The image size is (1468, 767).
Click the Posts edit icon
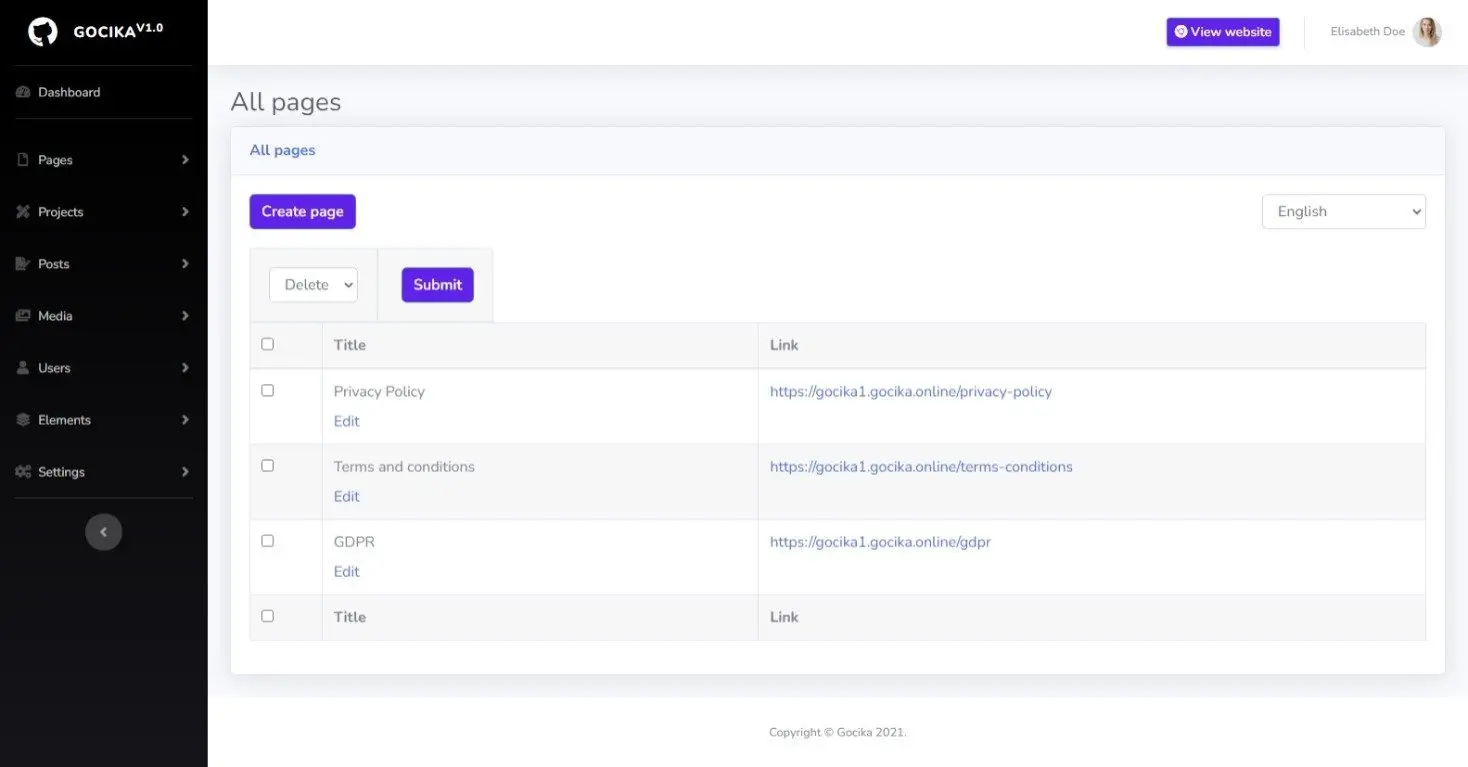pyautogui.click(x=23, y=264)
